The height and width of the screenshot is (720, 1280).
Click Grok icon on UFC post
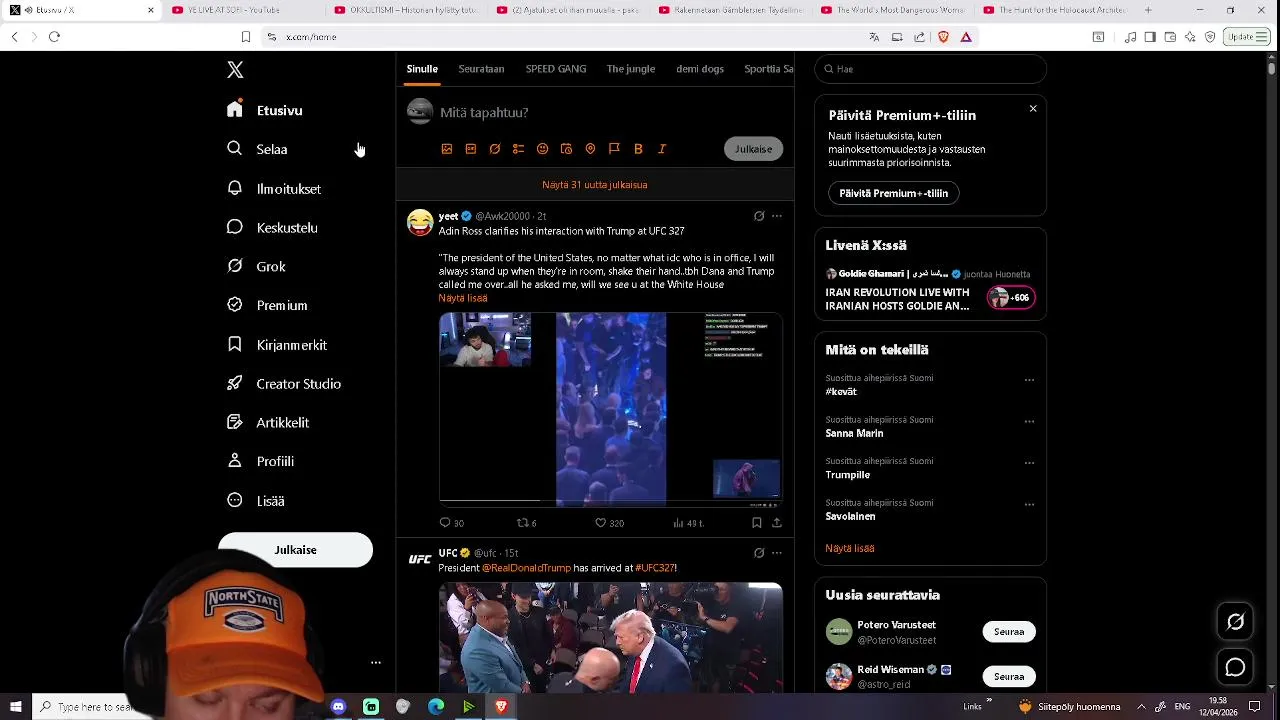pos(759,553)
